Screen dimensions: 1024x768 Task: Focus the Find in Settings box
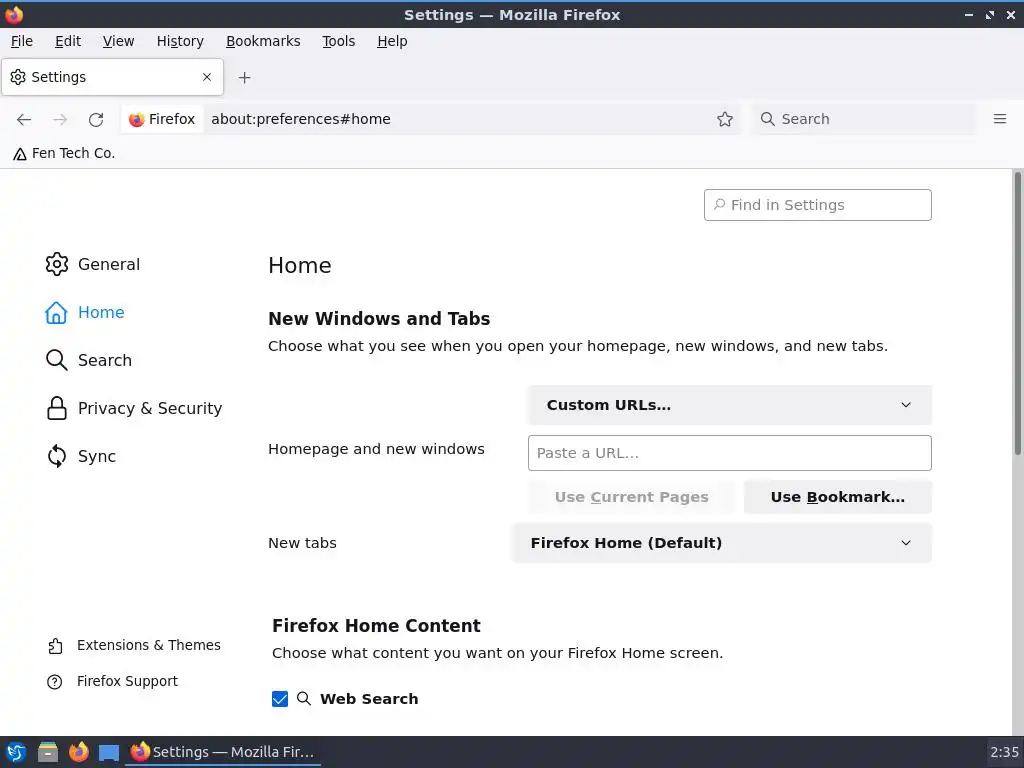coord(818,205)
